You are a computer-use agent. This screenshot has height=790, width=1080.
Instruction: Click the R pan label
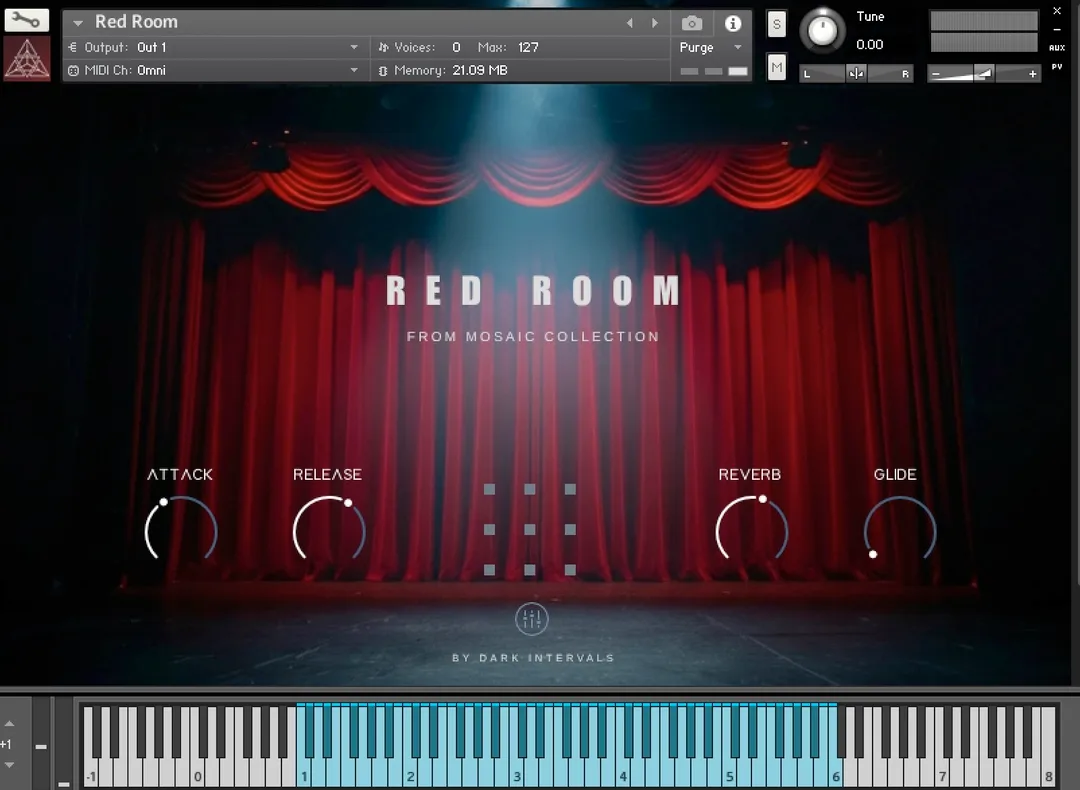(905, 74)
